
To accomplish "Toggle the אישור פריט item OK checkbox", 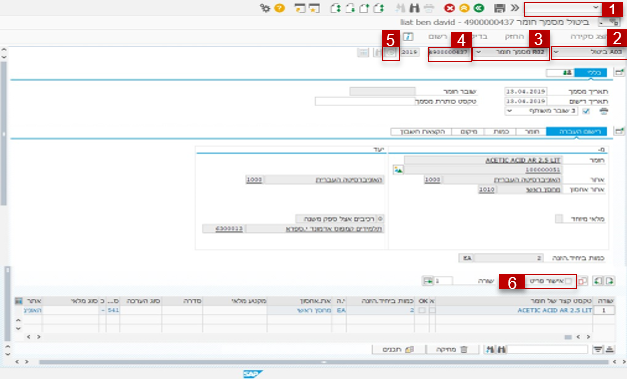I will pos(568,281).
